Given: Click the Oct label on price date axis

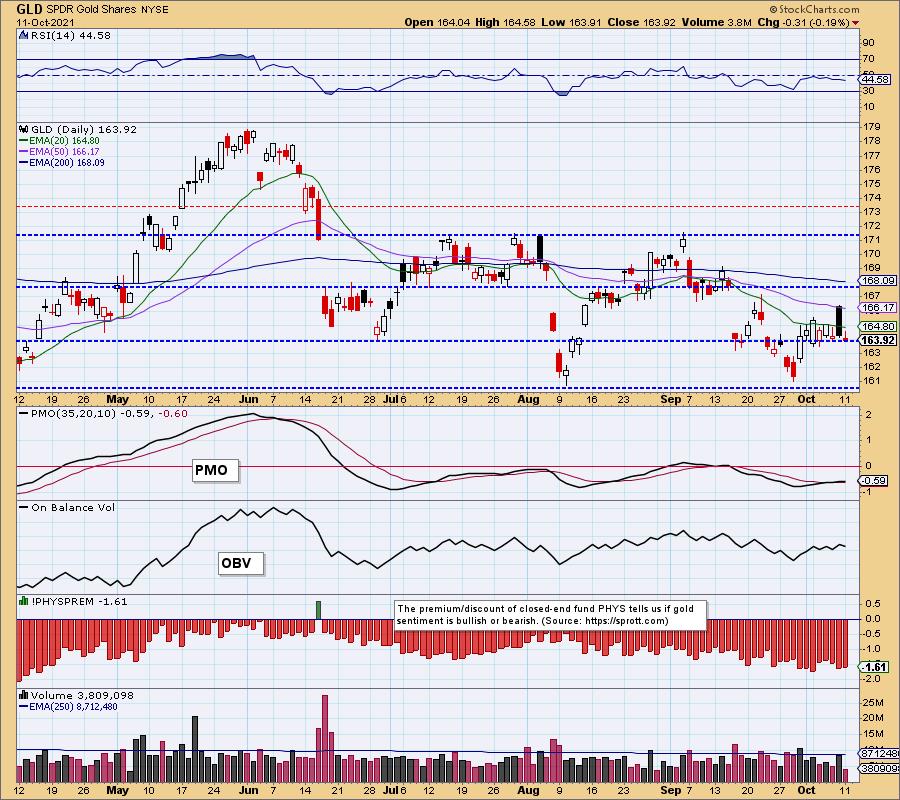Looking at the screenshot, I should 806,399.
